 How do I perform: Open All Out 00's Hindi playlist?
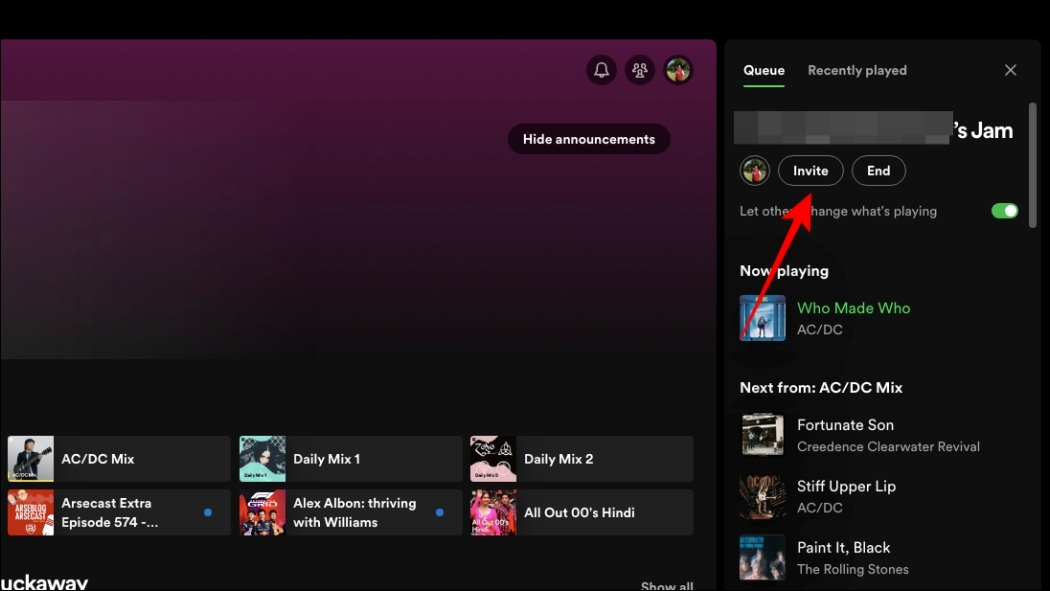[x=580, y=512]
